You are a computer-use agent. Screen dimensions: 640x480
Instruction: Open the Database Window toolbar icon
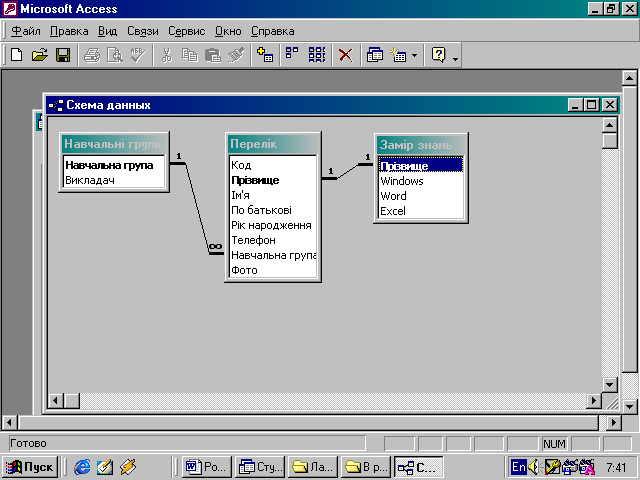(375, 55)
